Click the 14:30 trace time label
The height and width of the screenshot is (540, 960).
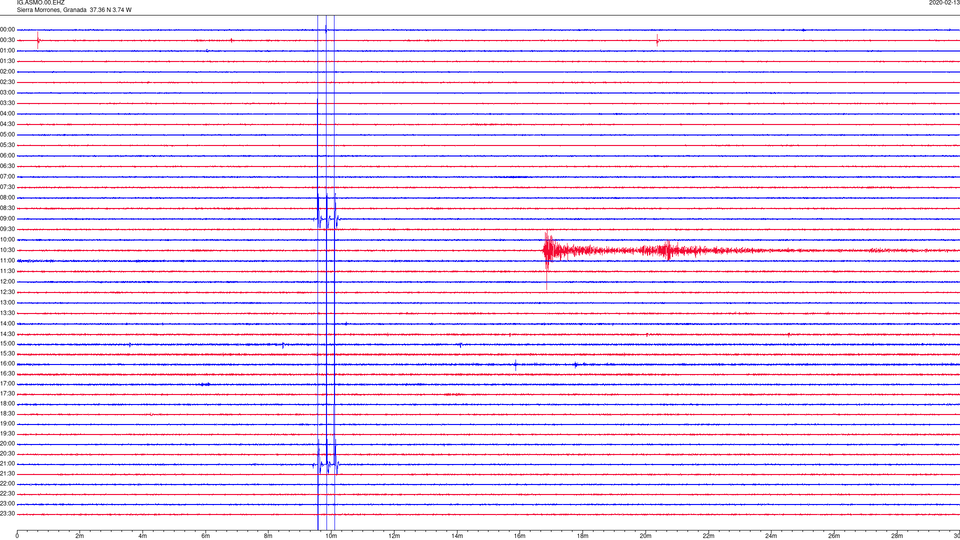(x=8, y=334)
